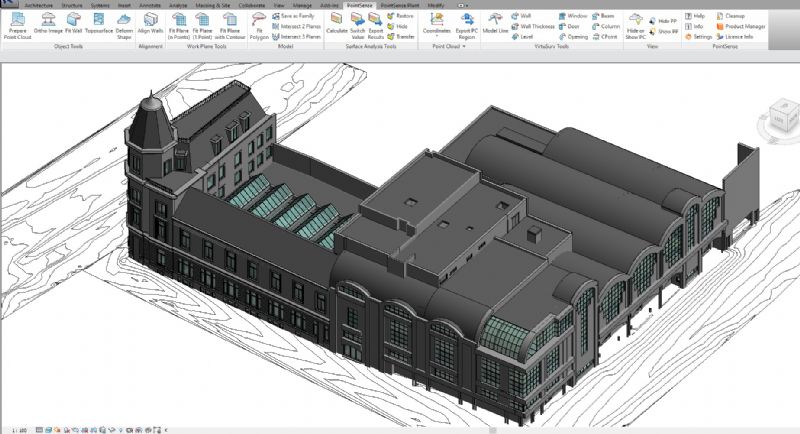Screen dimensions: 800x434
Task: Toggle Hide PP visibility
Action: coord(666,20)
